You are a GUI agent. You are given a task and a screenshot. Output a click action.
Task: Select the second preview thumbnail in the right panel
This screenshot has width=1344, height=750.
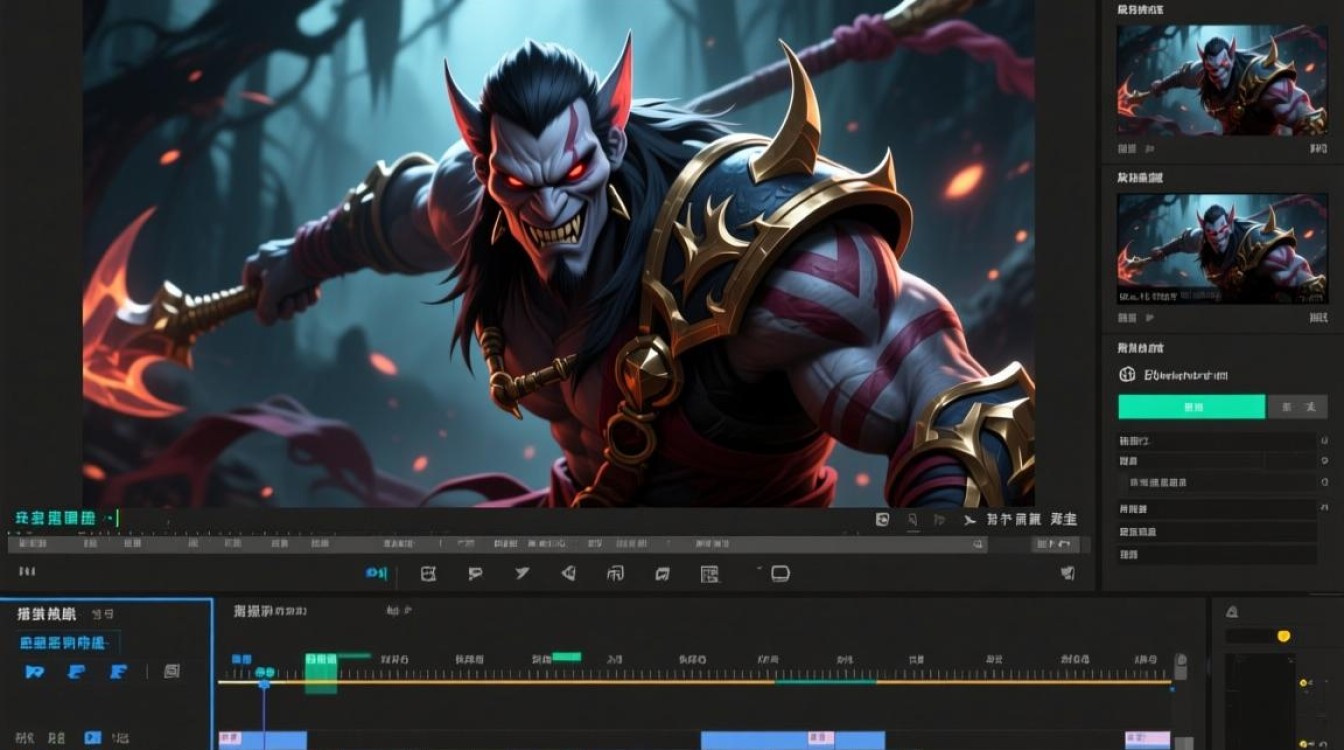coord(1222,249)
